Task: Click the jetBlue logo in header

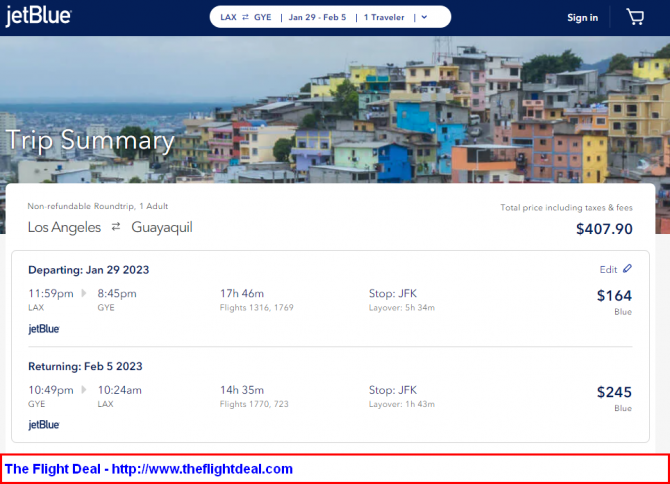Action: coord(38,17)
